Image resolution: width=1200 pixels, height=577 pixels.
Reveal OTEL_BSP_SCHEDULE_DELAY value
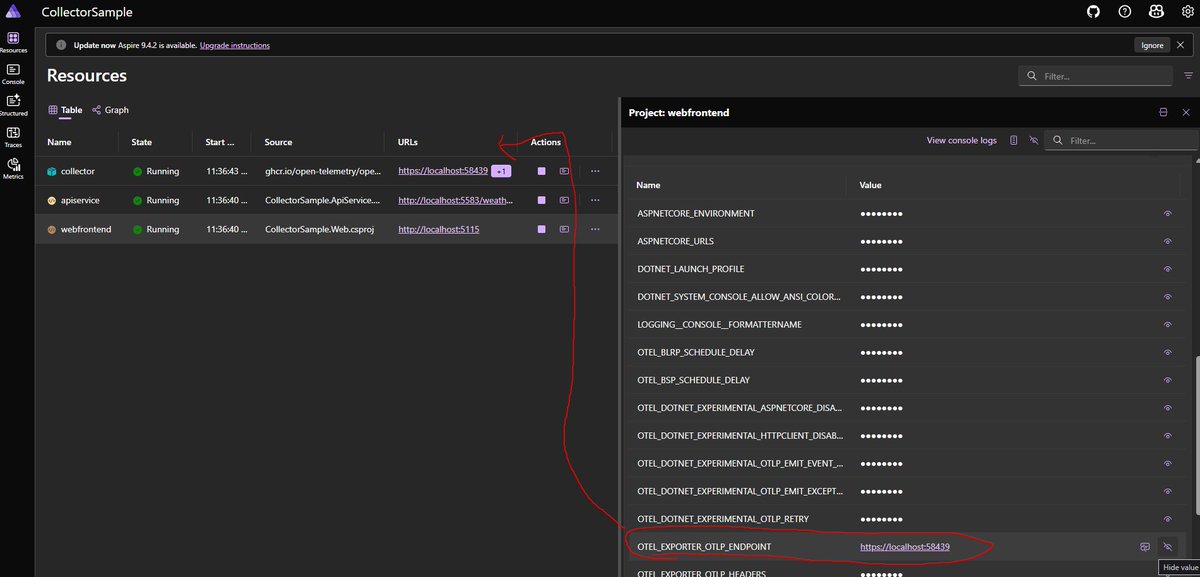tap(1167, 380)
